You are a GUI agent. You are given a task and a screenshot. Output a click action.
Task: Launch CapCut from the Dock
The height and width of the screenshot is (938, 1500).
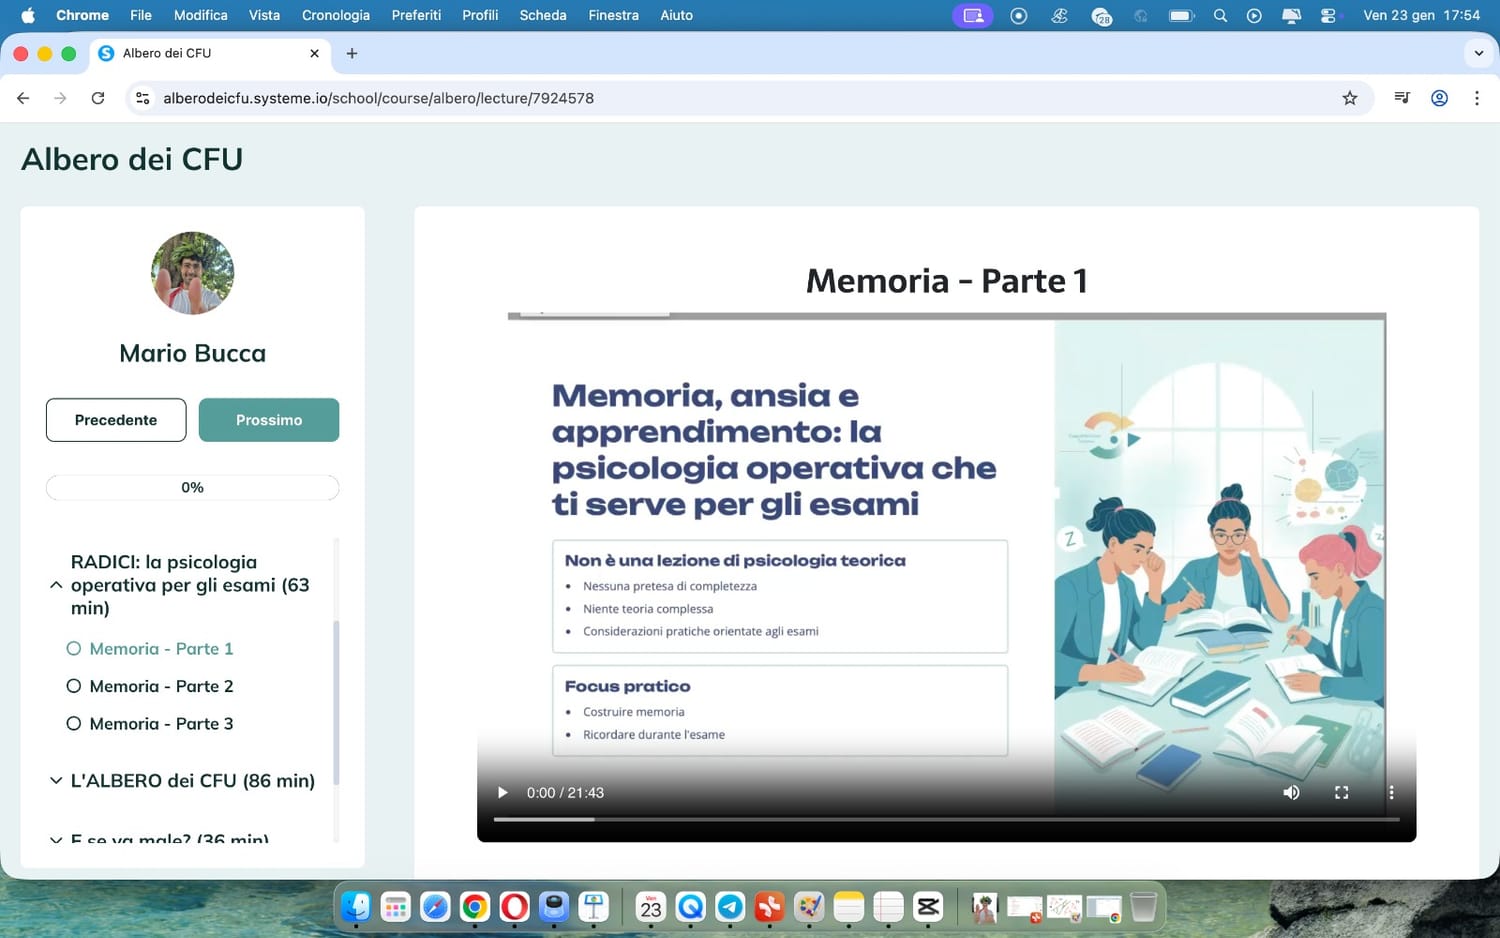pyautogui.click(x=928, y=907)
